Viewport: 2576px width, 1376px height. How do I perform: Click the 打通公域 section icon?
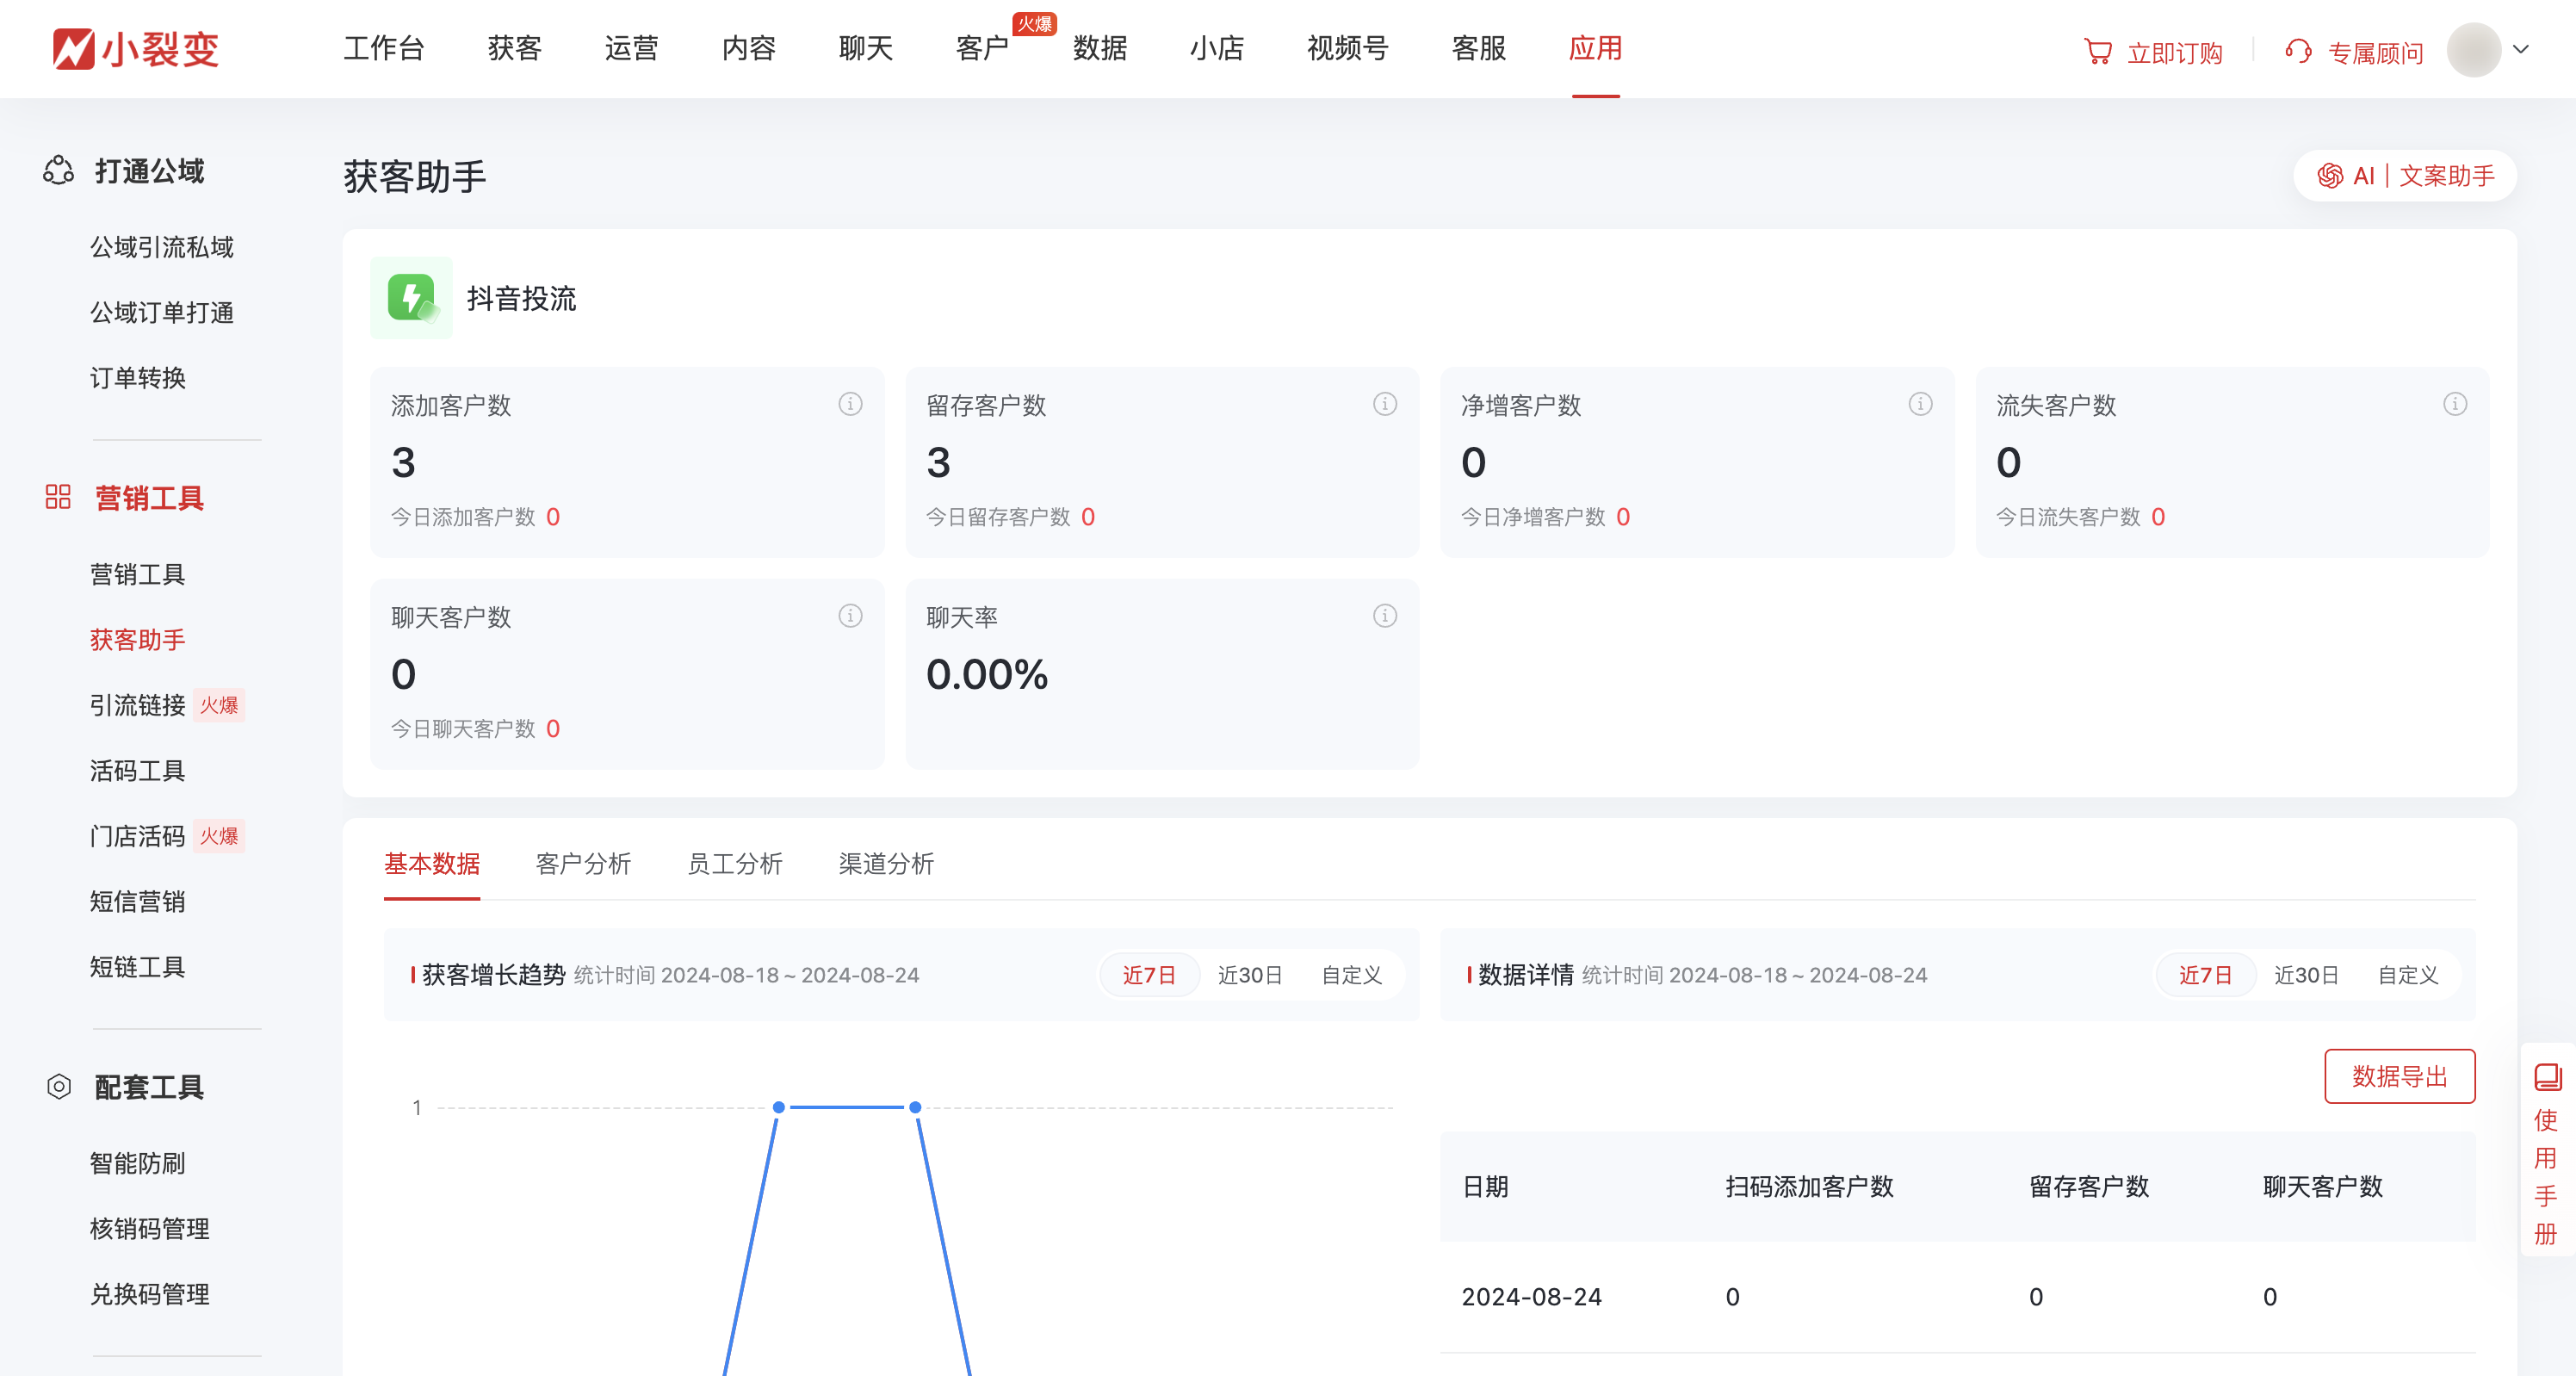click(x=58, y=171)
